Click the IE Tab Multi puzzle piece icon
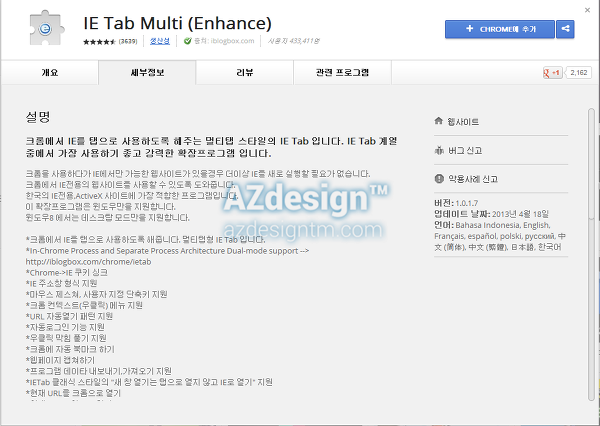This screenshot has height=426, width=600. [47, 28]
